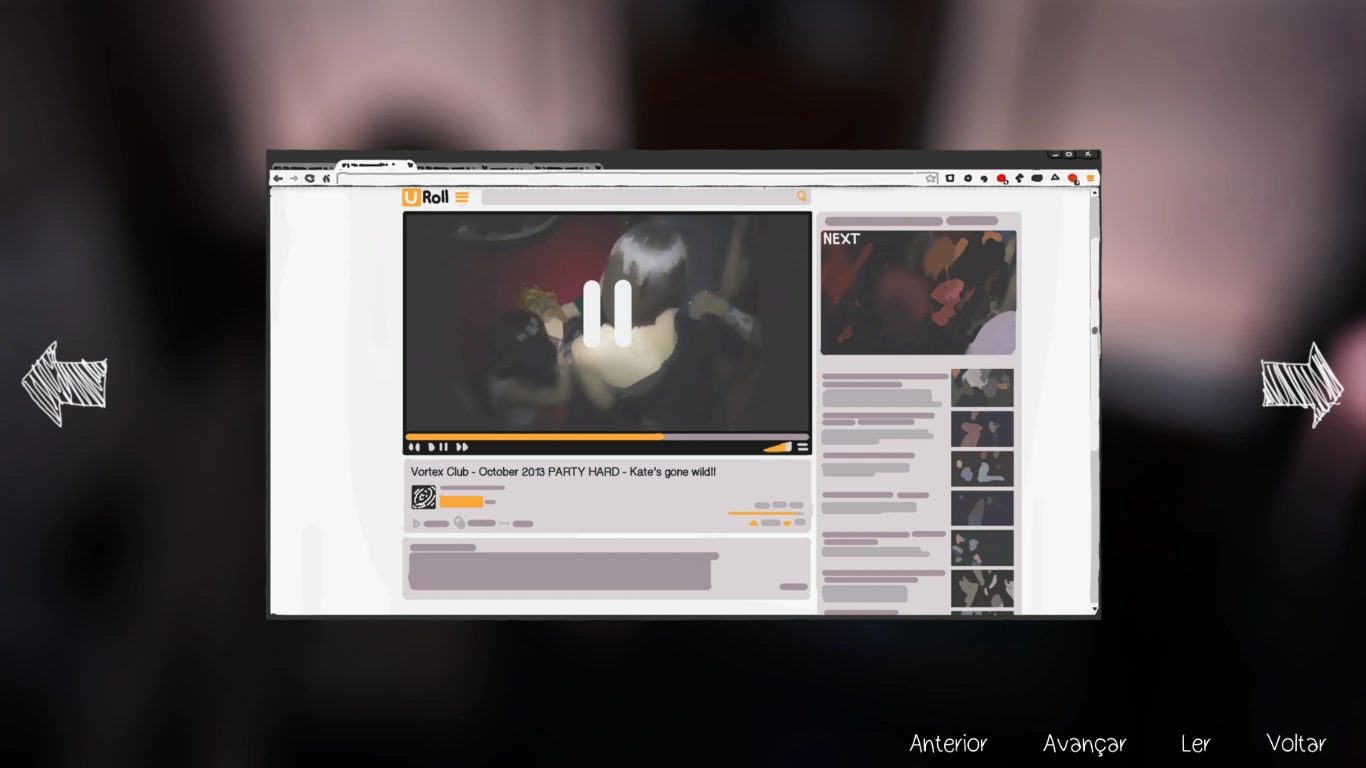Open the three-dots more options
This screenshot has width=1366, height=768.
[504, 523]
